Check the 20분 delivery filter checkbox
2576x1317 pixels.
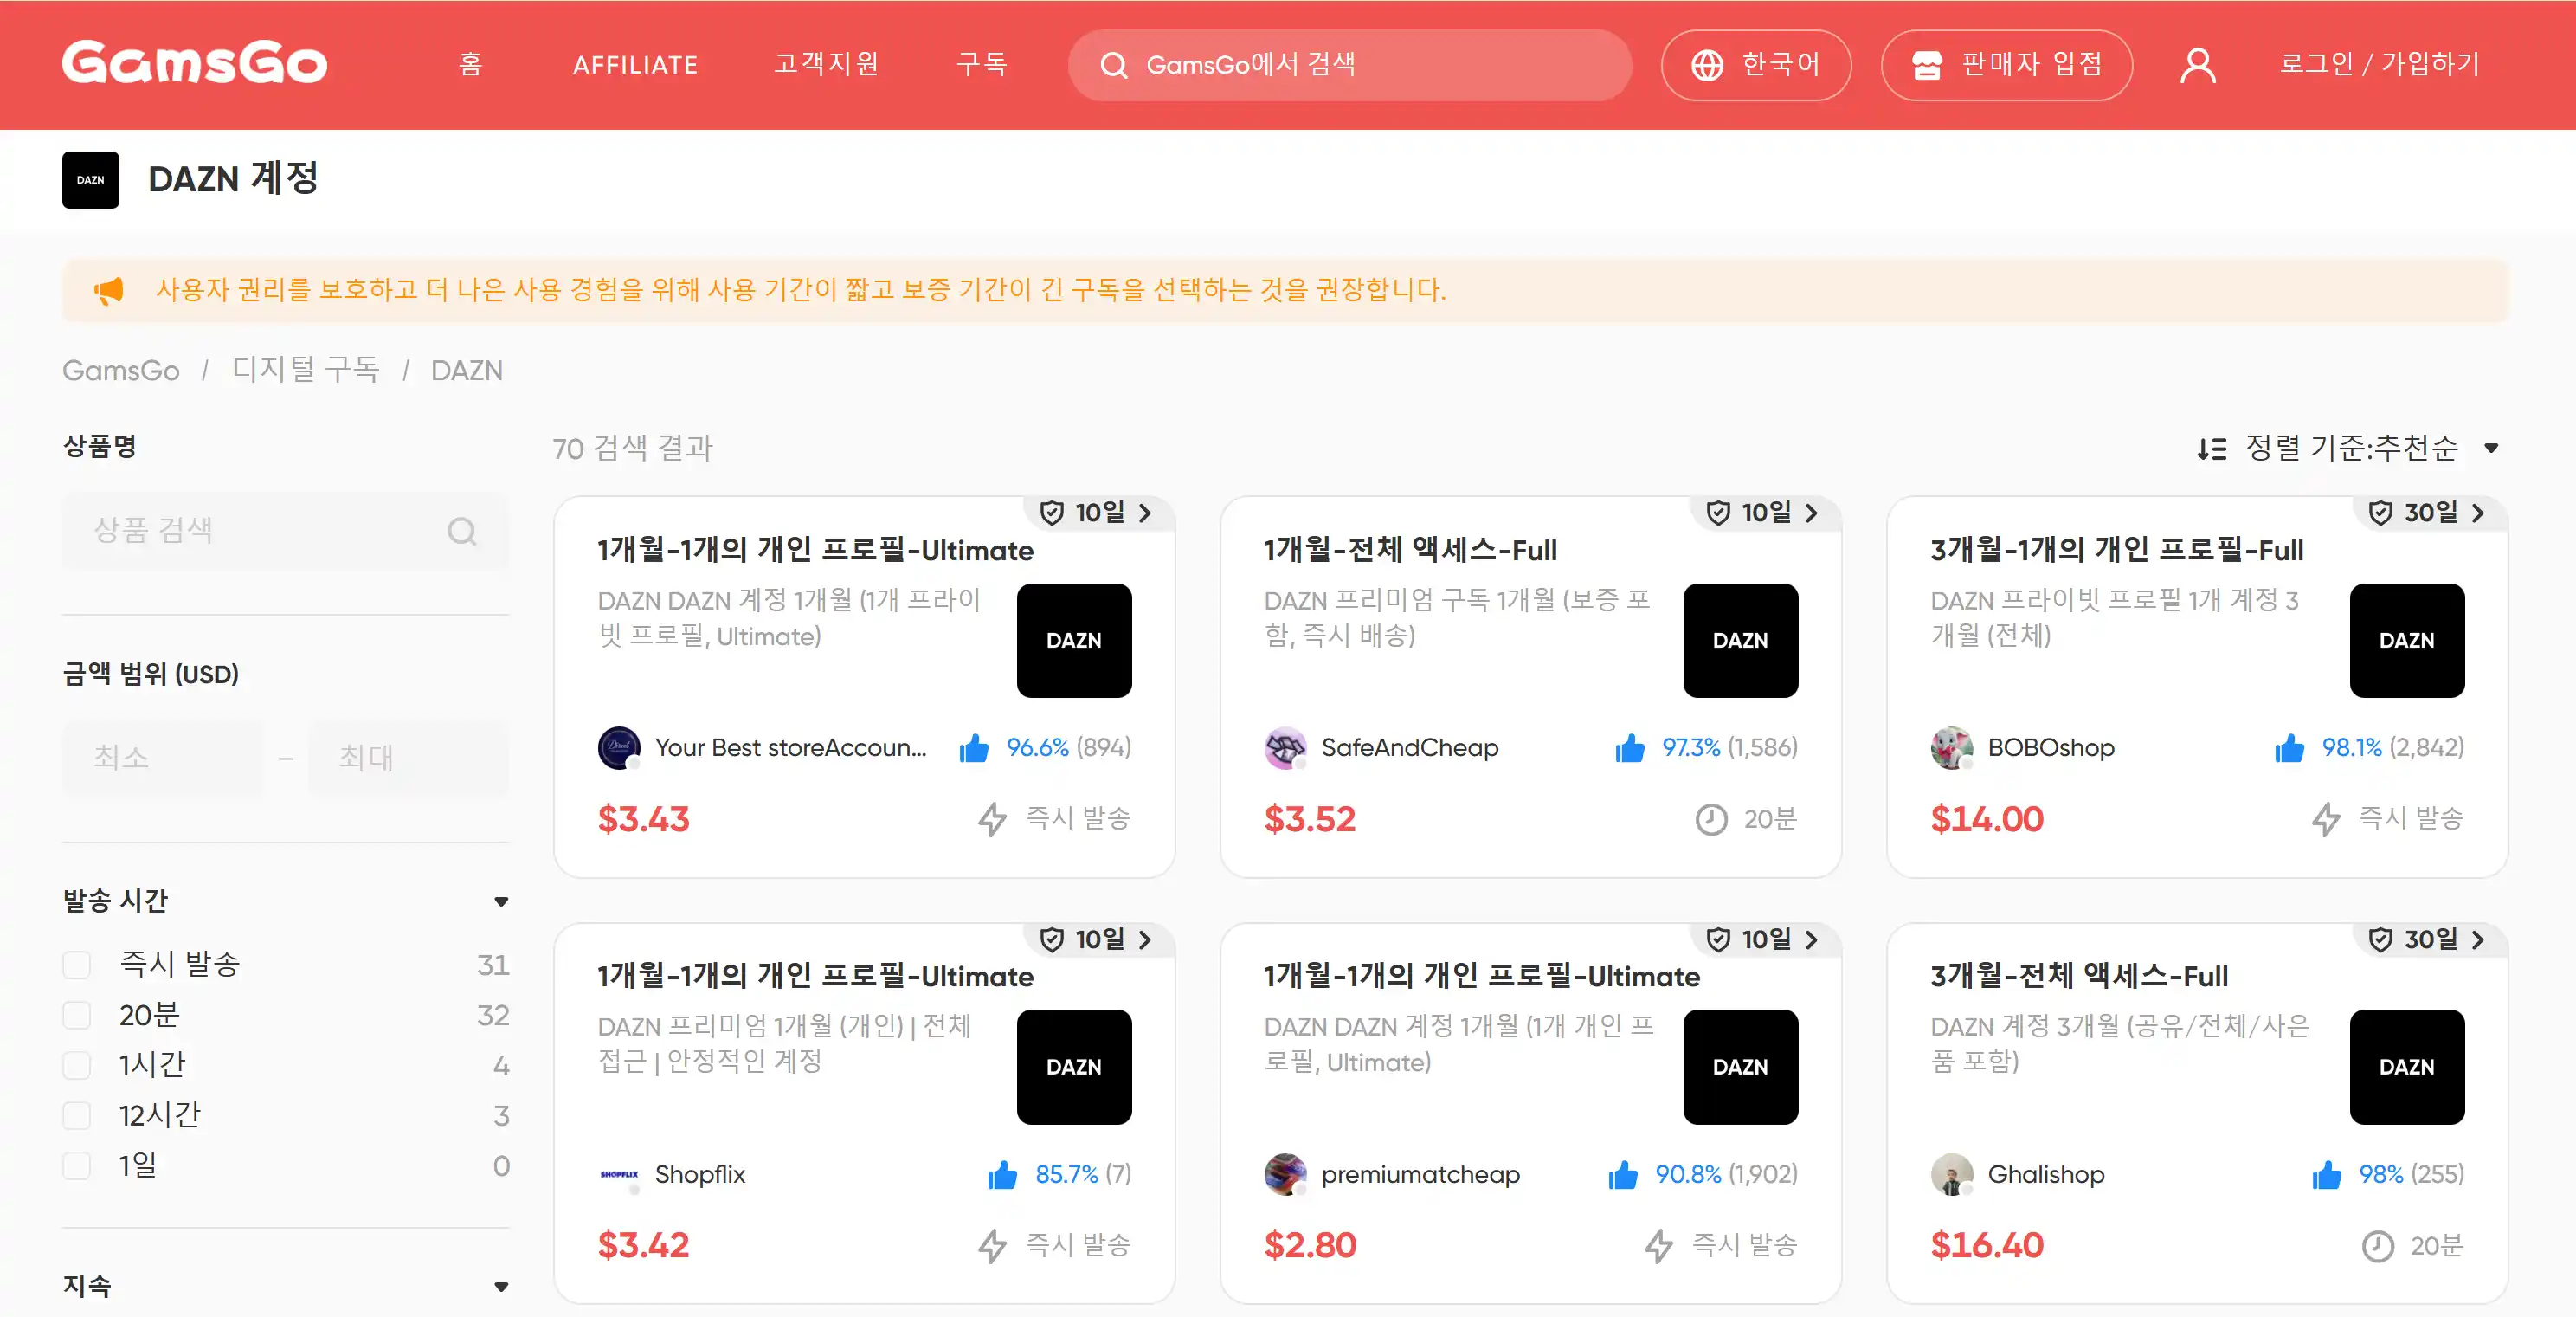click(77, 1015)
